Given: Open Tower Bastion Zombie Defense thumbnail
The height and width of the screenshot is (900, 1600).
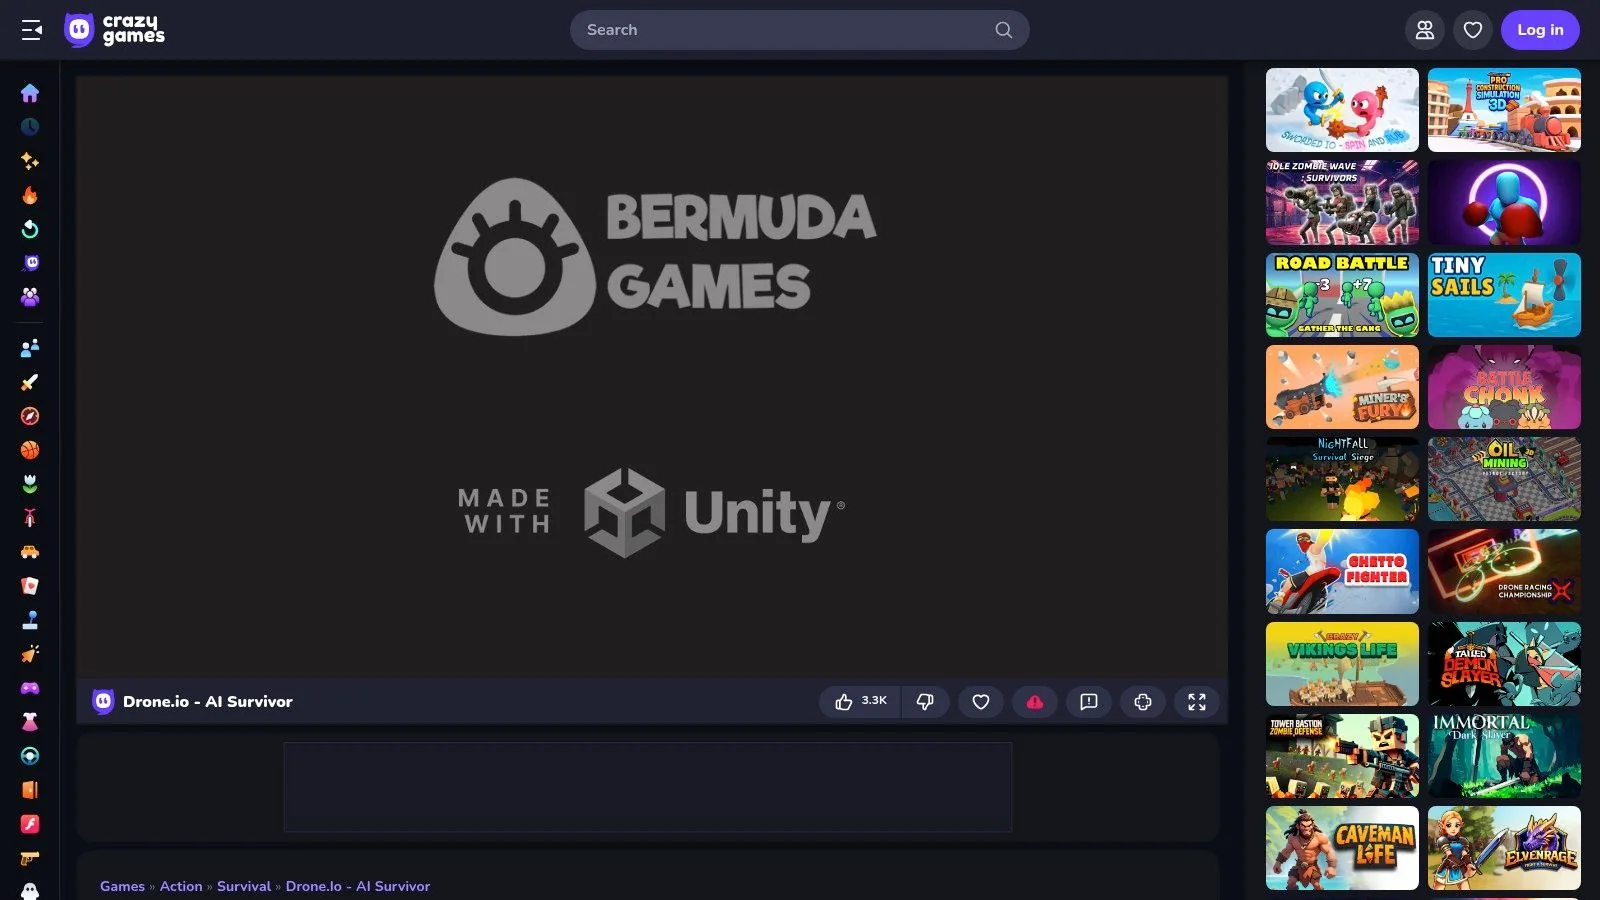Looking at the screenshot, I should tap(1342, 756).
